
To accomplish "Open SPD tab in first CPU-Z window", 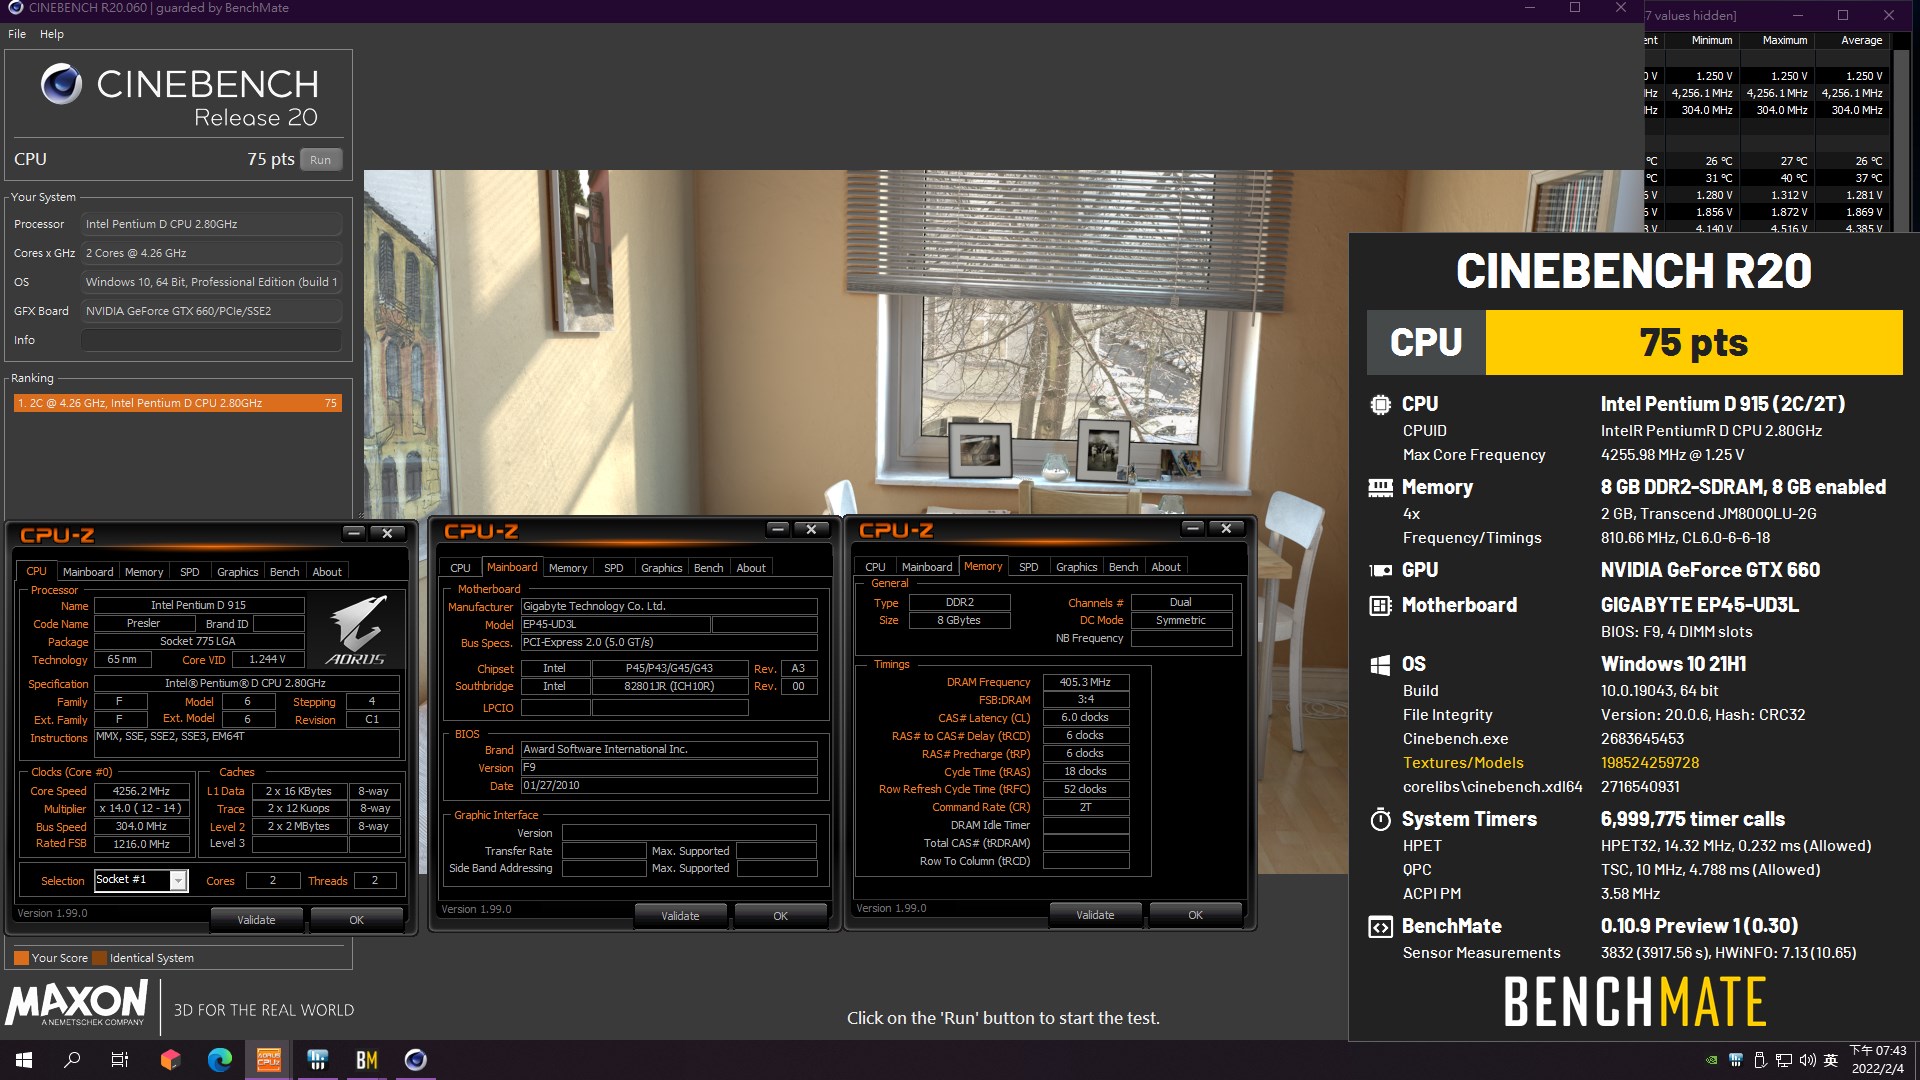I will click(x=190, y=572).
